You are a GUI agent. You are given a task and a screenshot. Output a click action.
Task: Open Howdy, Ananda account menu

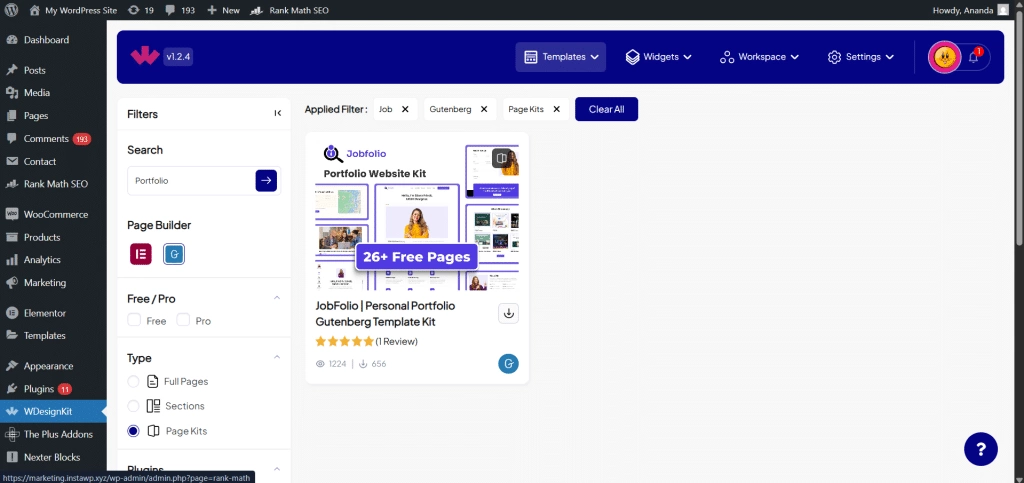pyautogui.click(x=972, y=10)
